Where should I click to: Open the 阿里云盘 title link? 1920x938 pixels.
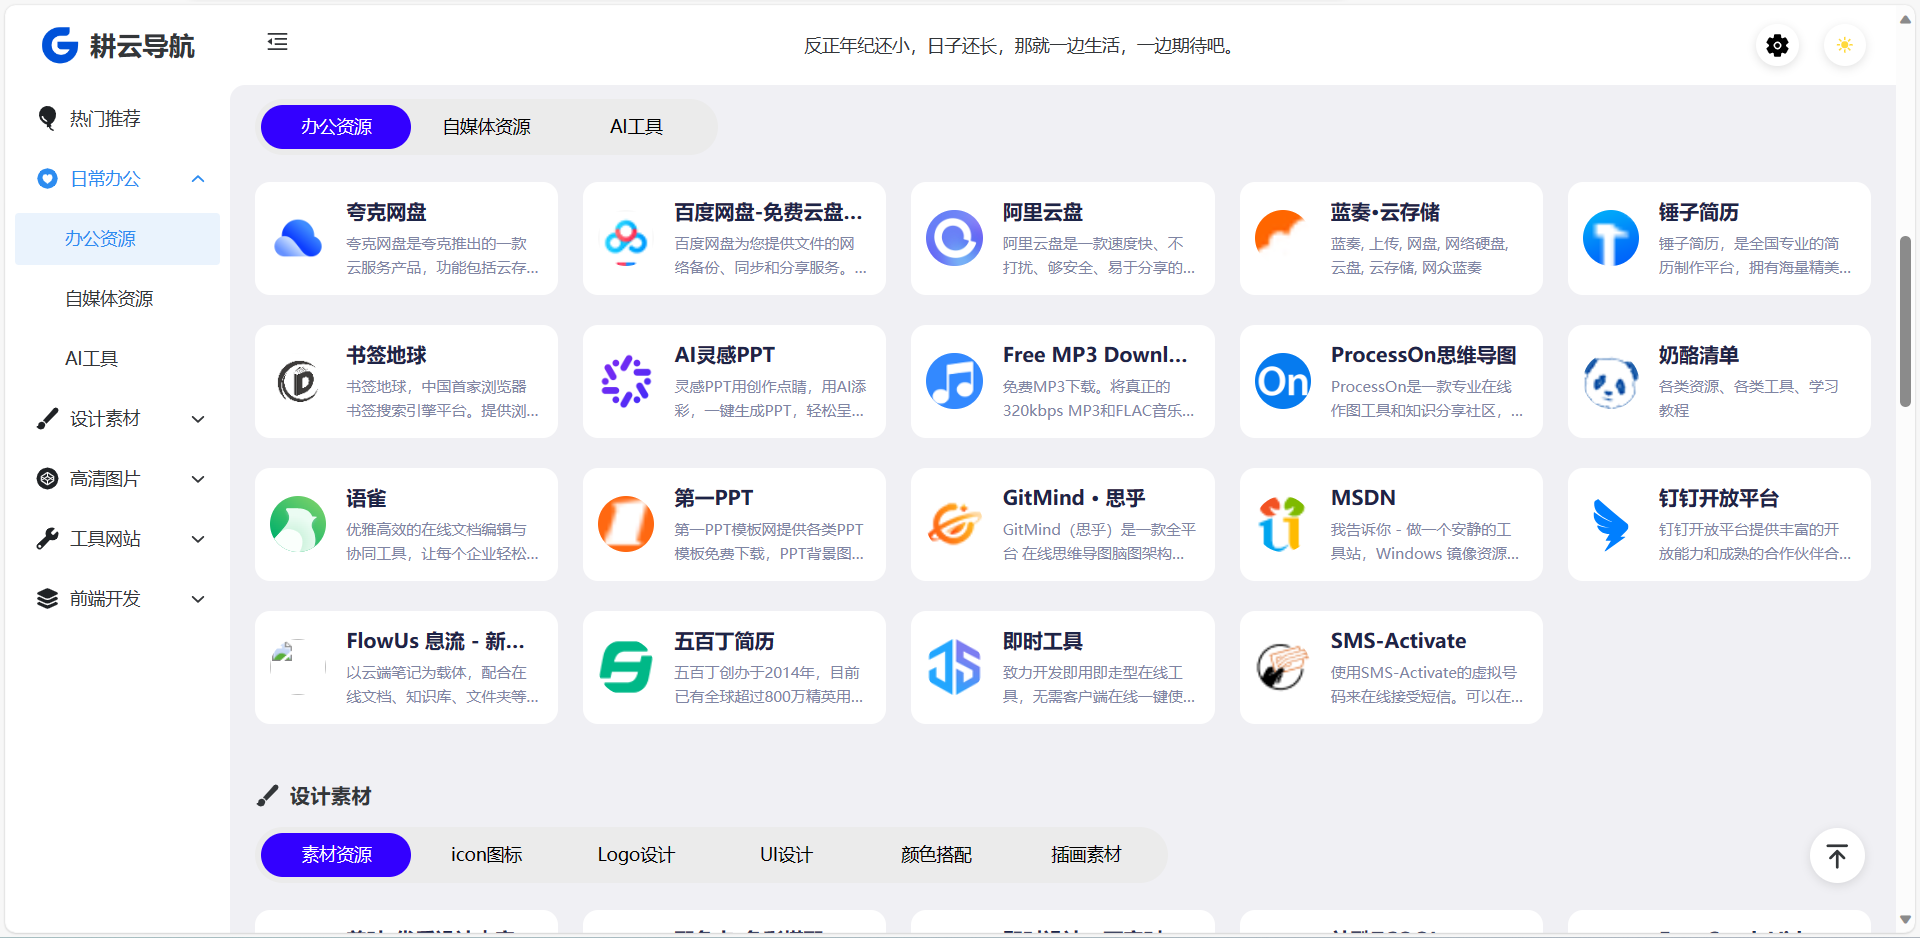click(1043, 212)
